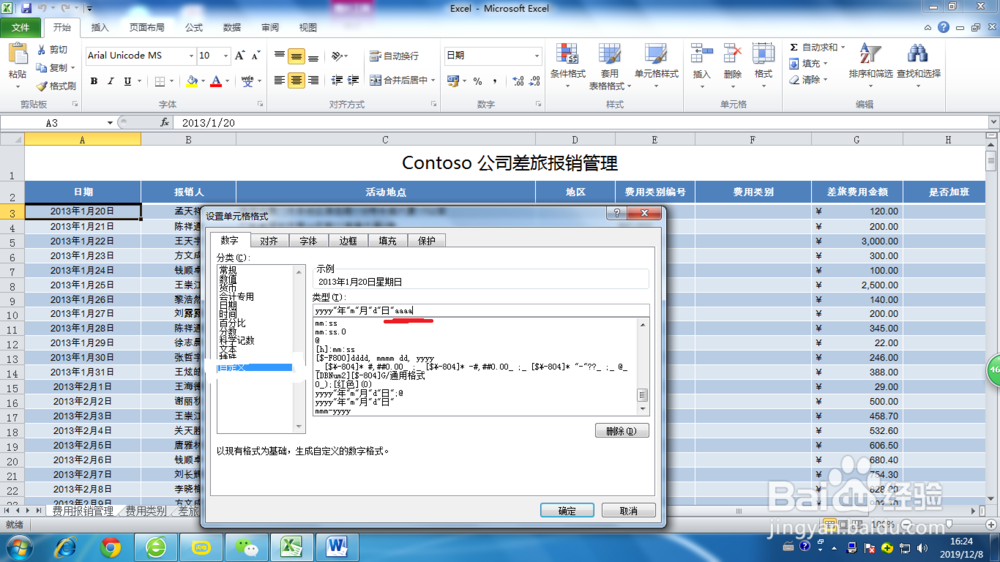Click increase decimal icon

pyautogui.click(x=518, y=81)
